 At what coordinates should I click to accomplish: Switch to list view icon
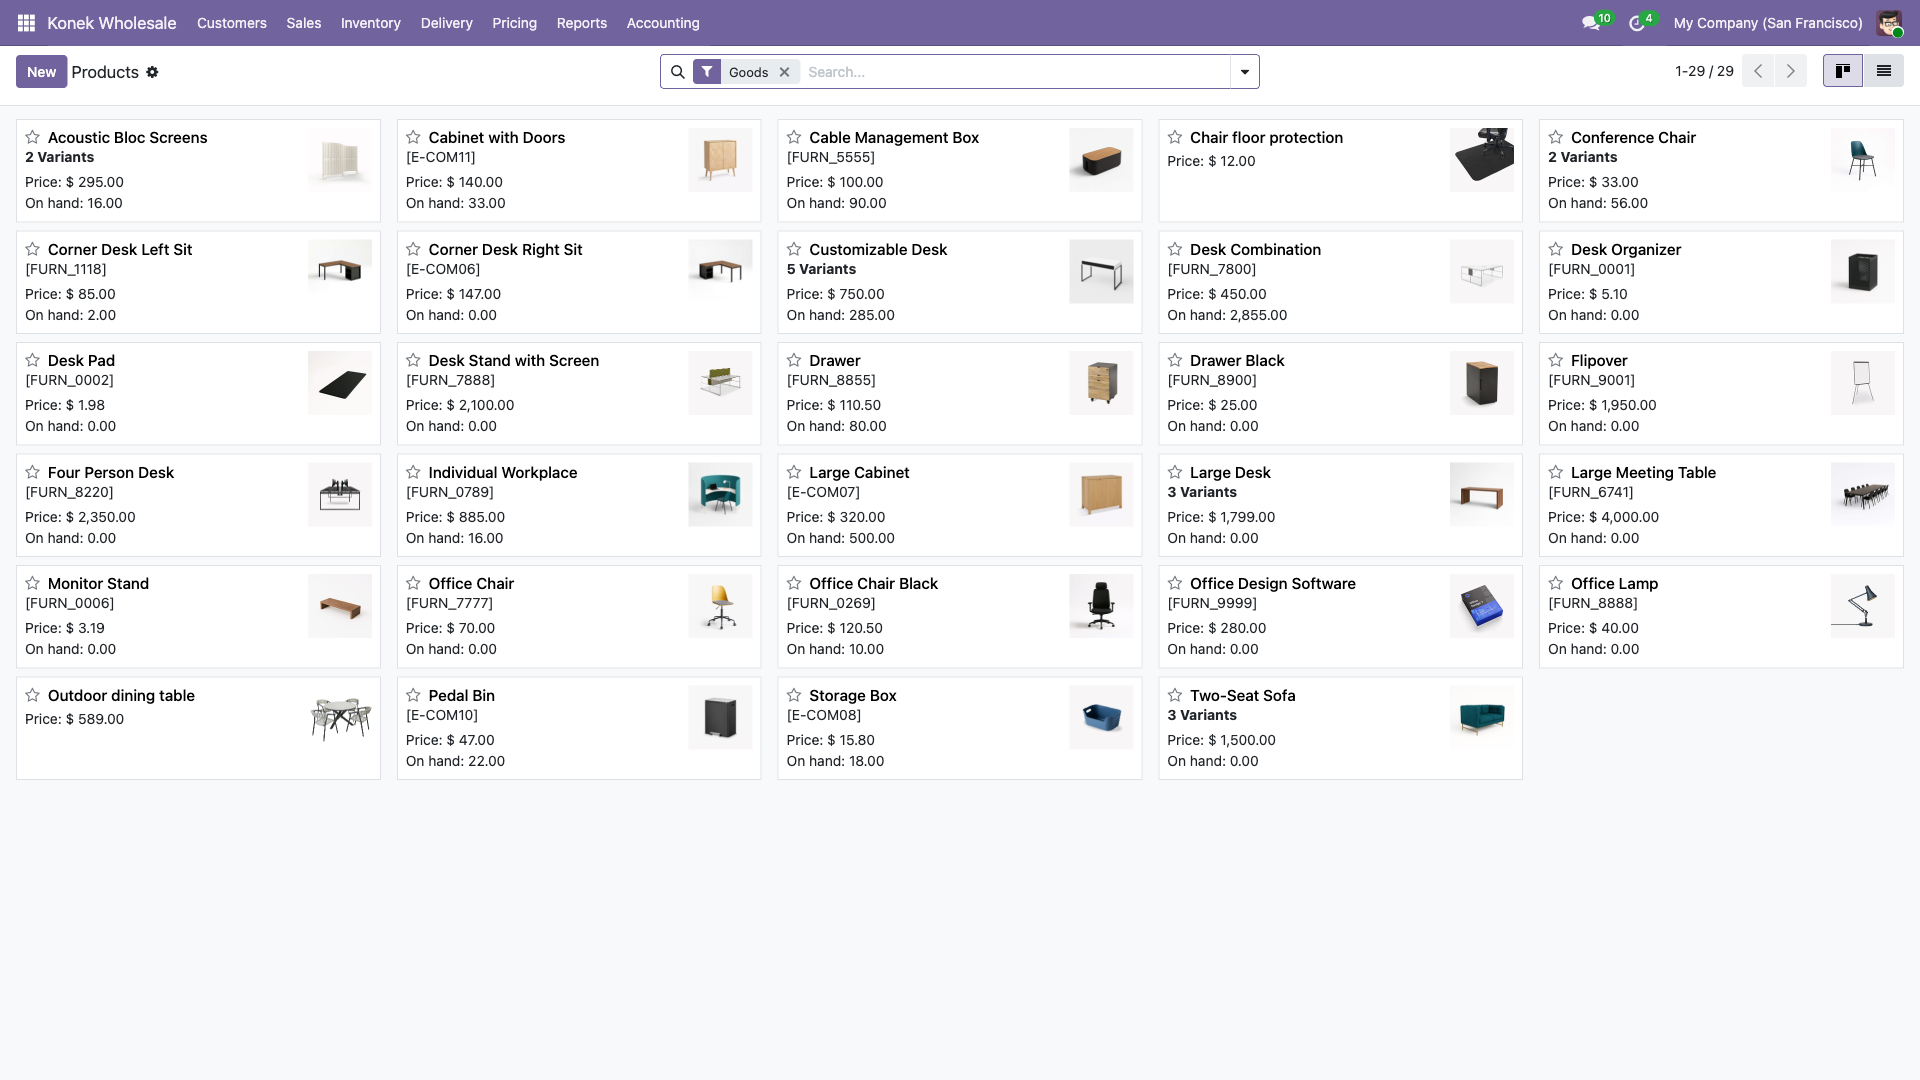pyautogui.click(x=1884, y=71)
